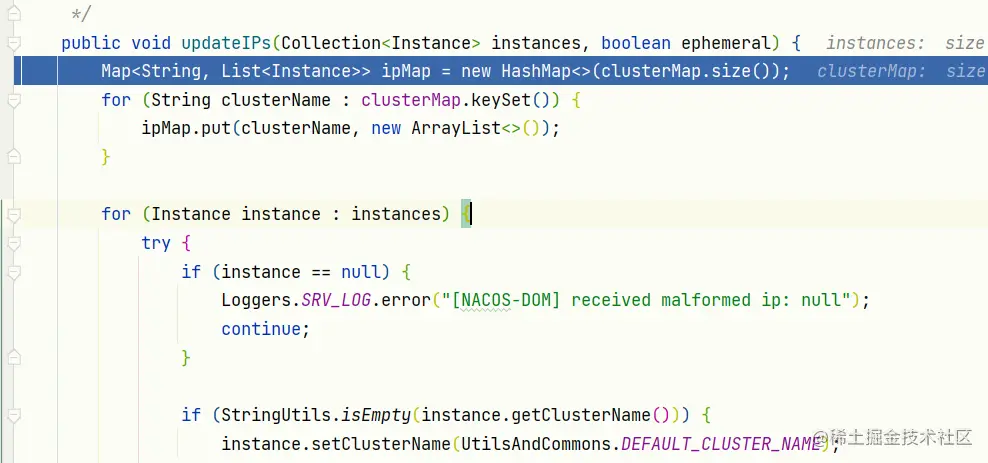Click 'keySet' method call

[x=502, y=100]
